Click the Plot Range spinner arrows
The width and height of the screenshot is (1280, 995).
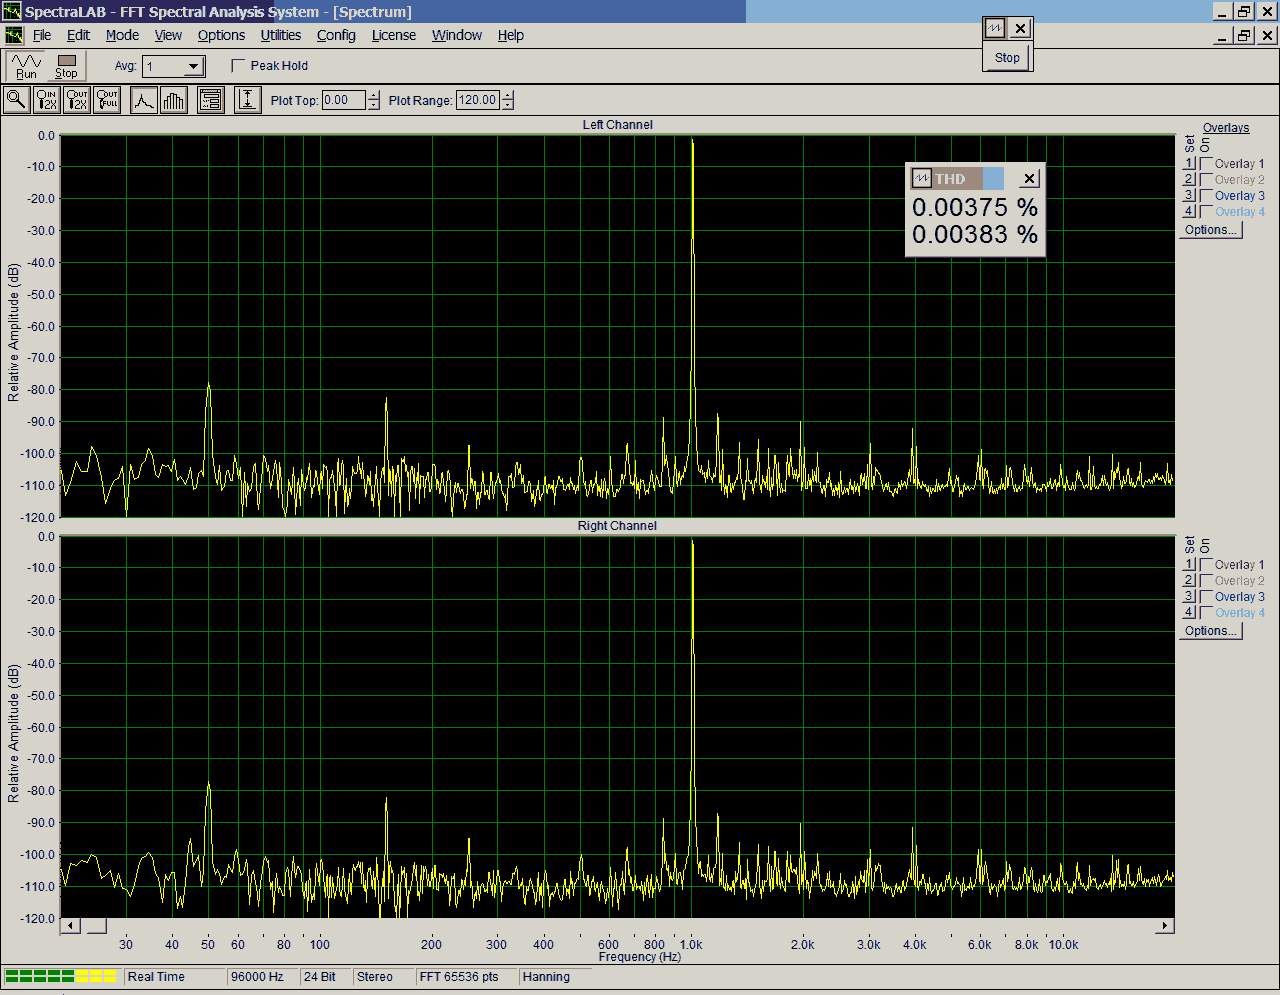[508, 100]
